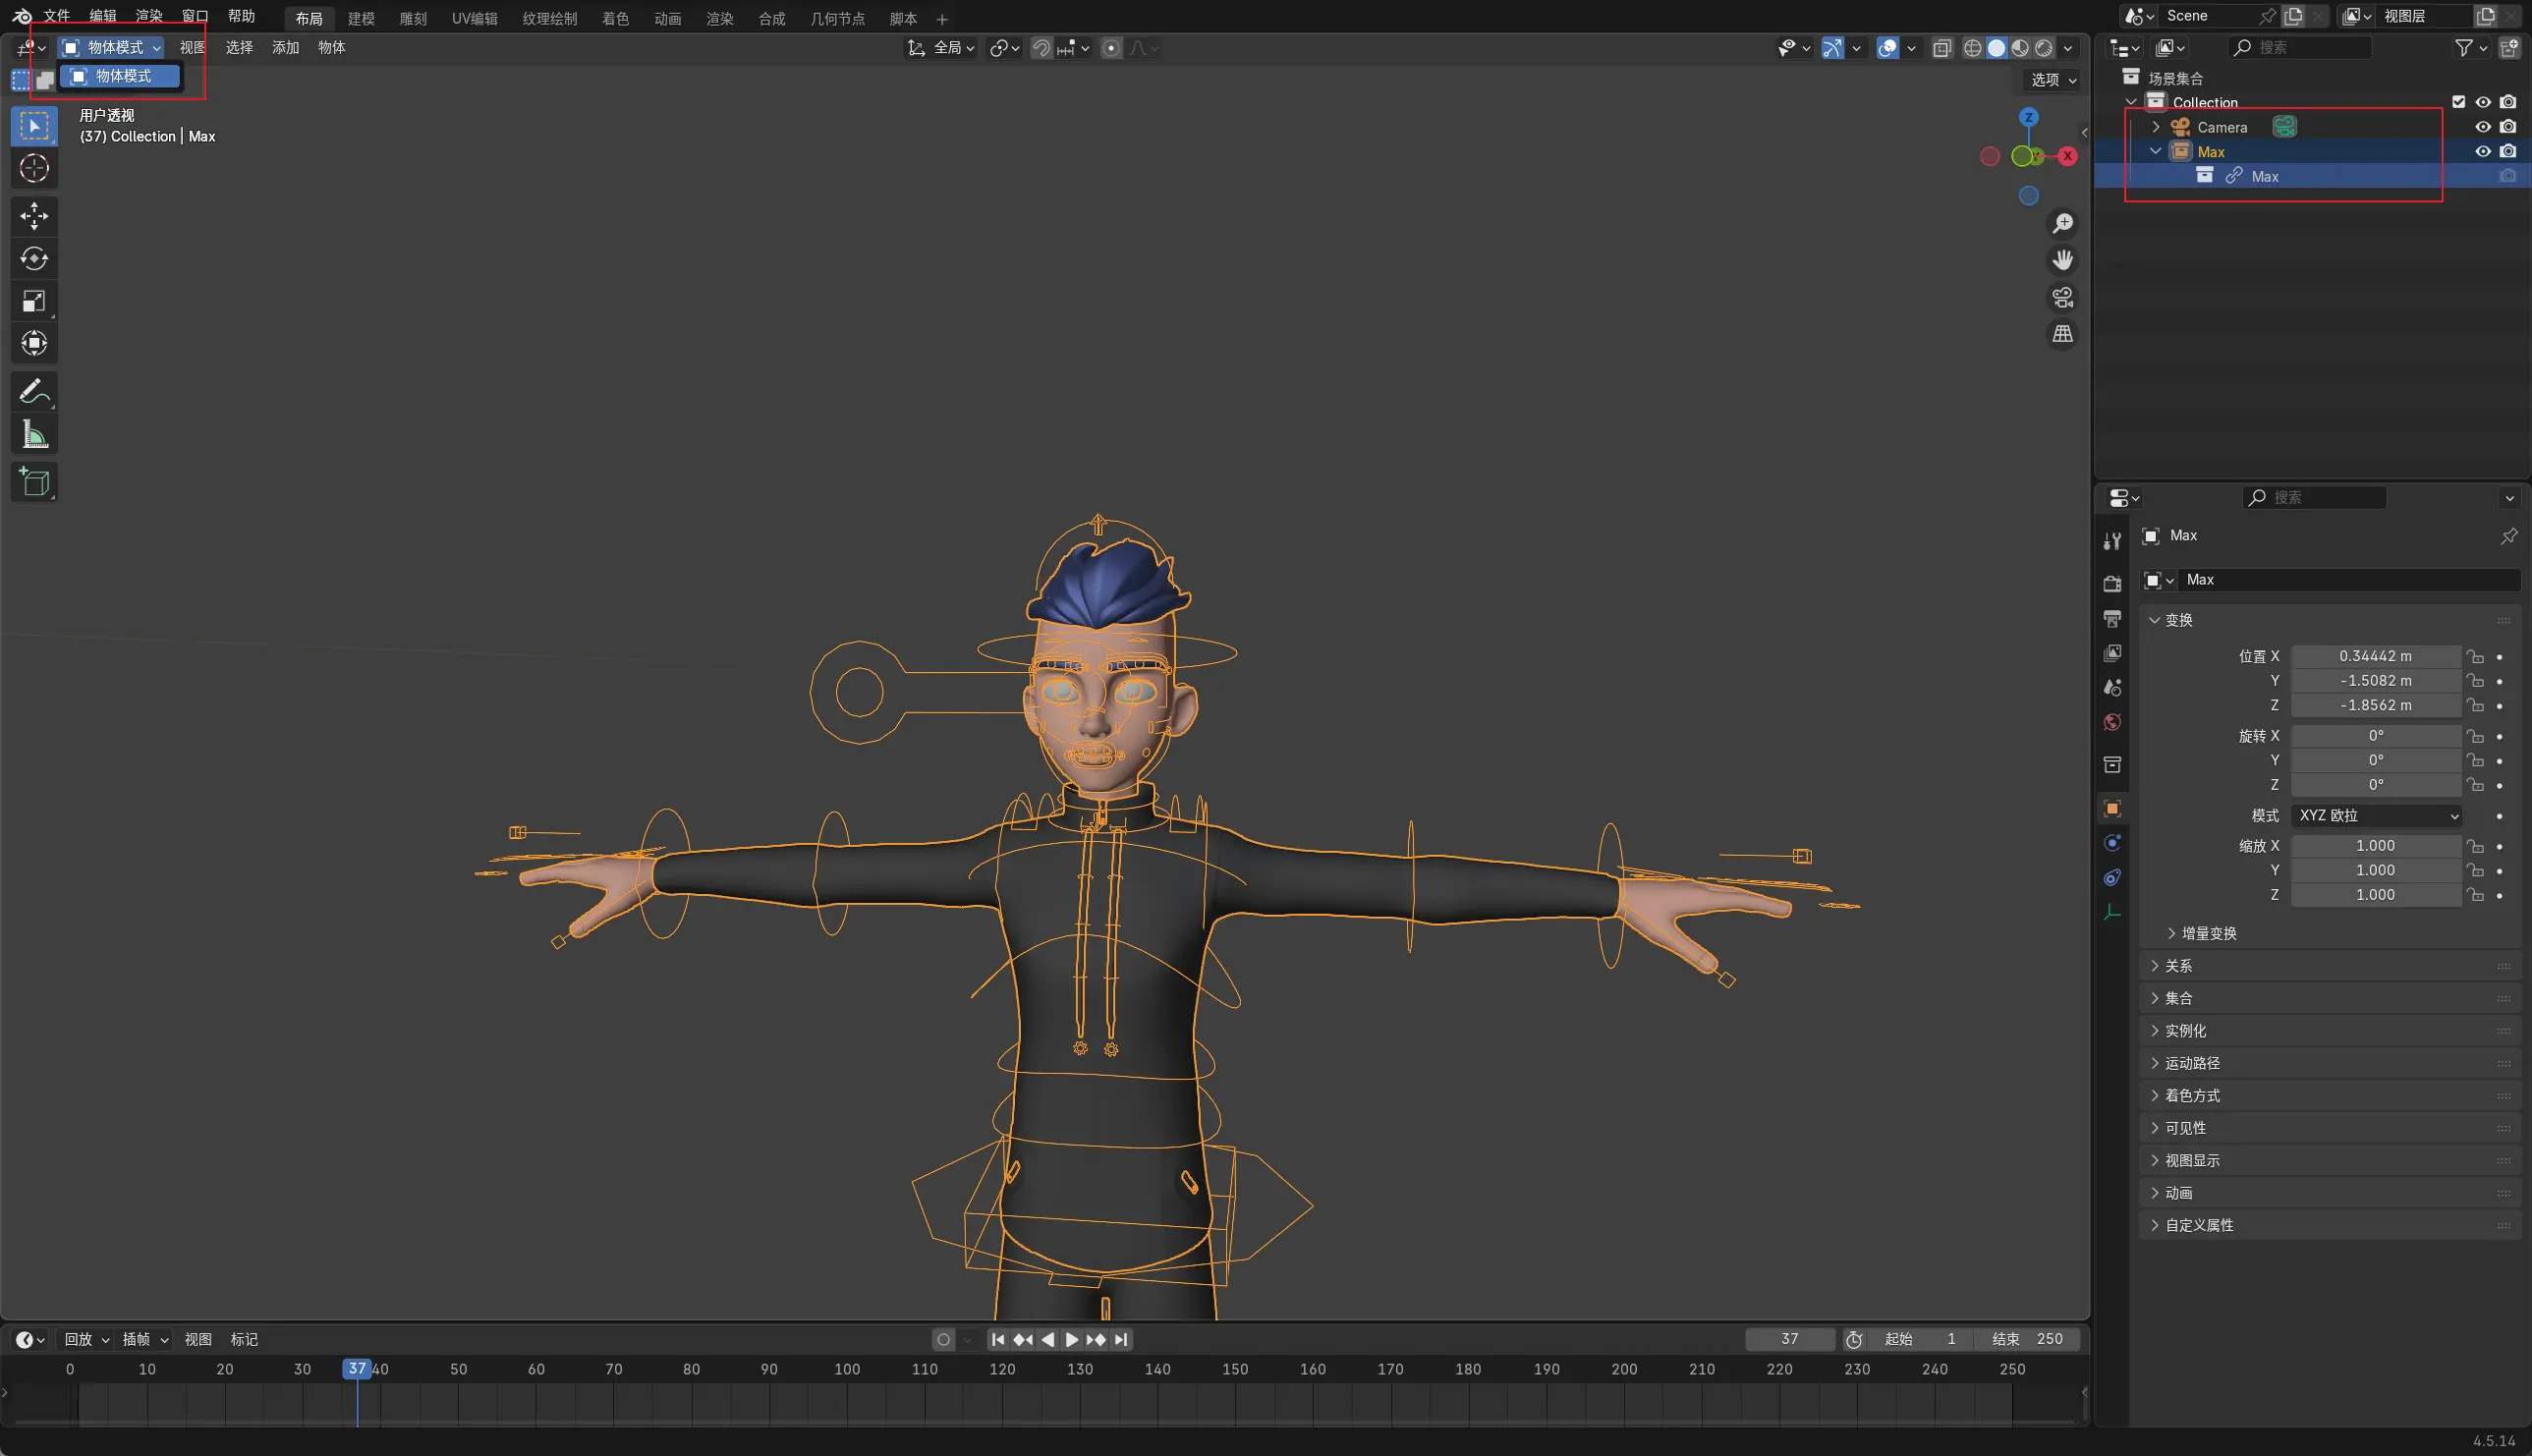
Task: Select the Rotate tool
Action: click(34, 259)
